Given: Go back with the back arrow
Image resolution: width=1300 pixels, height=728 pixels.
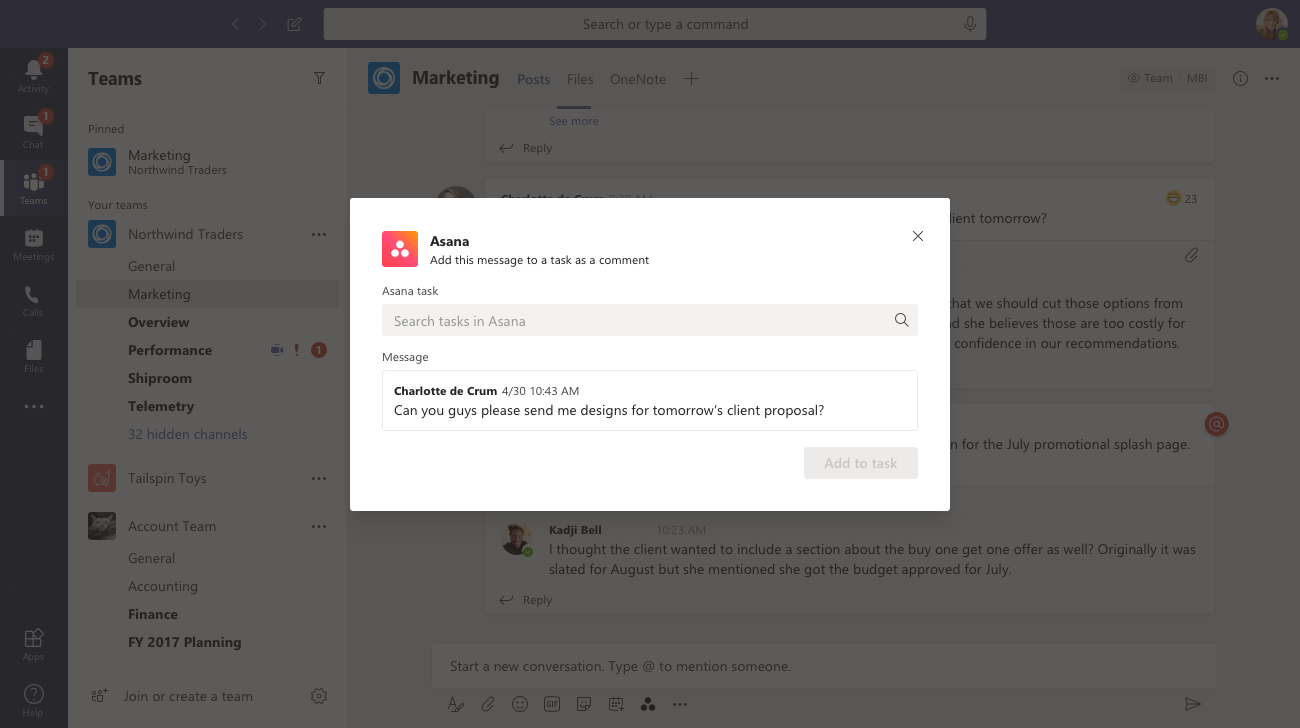Looking at the screenshot, I should pyautogui.click(x=235, y=24).
